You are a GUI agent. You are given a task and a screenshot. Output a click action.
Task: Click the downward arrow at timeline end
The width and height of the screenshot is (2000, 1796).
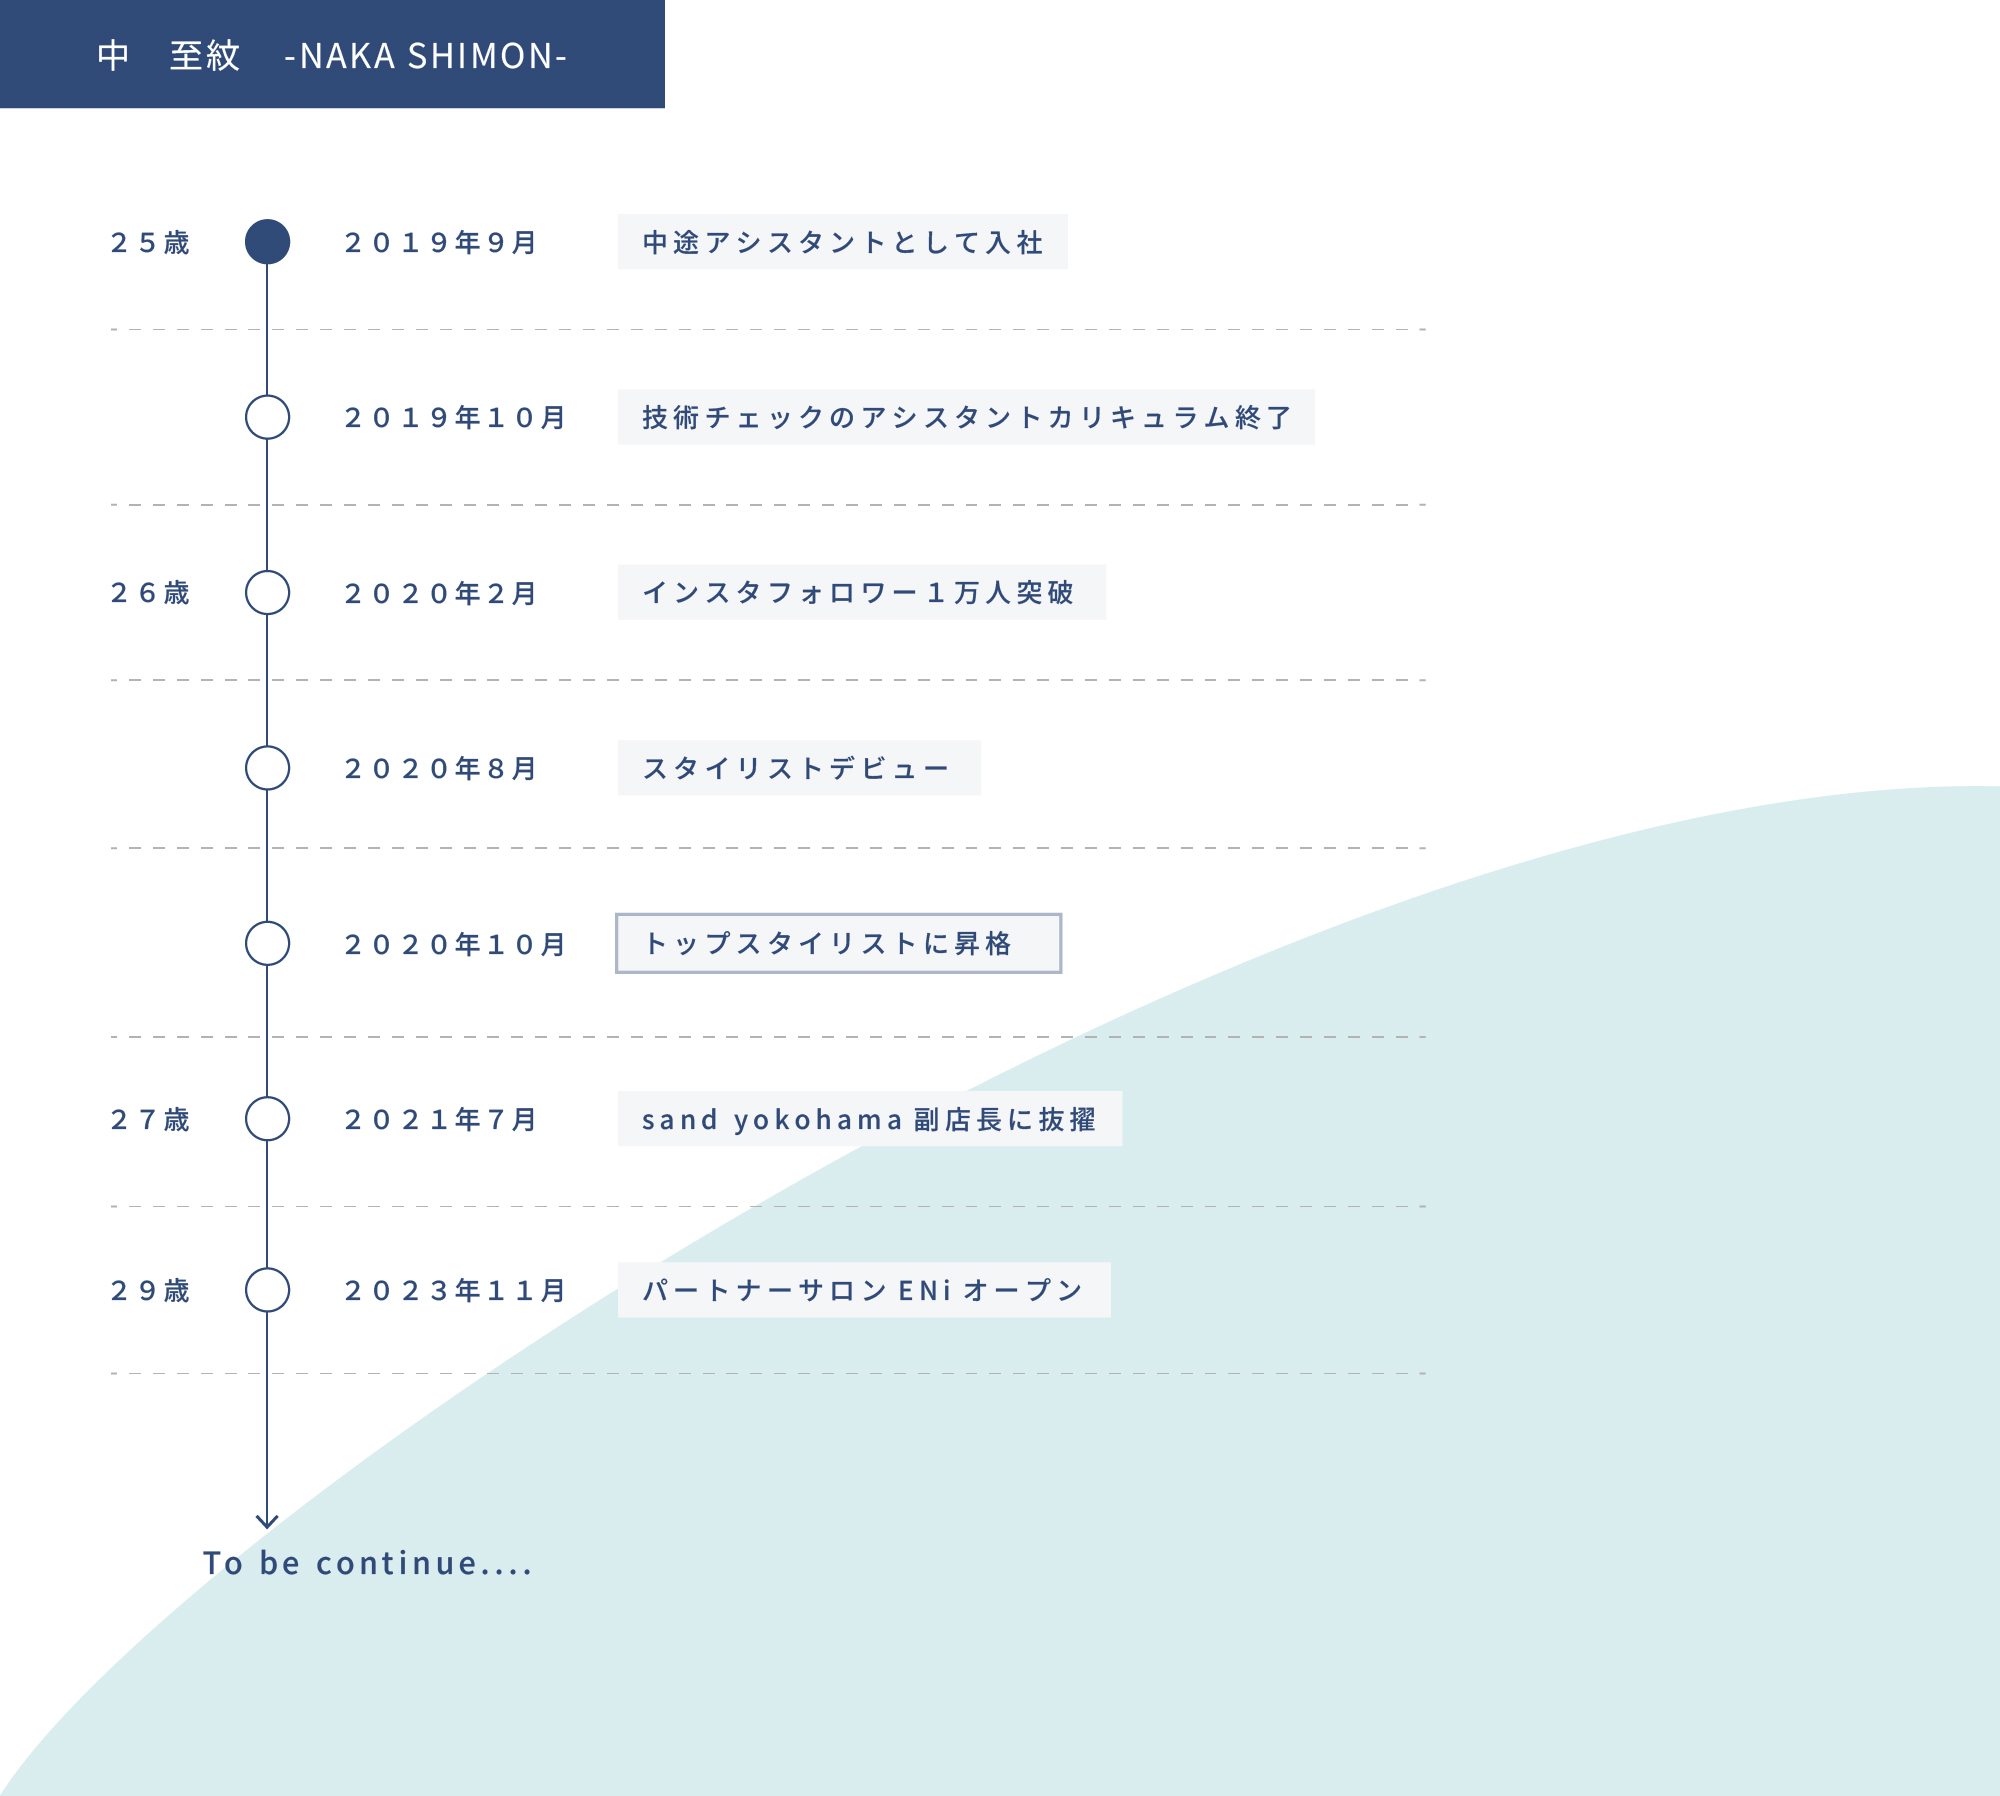267,1520
